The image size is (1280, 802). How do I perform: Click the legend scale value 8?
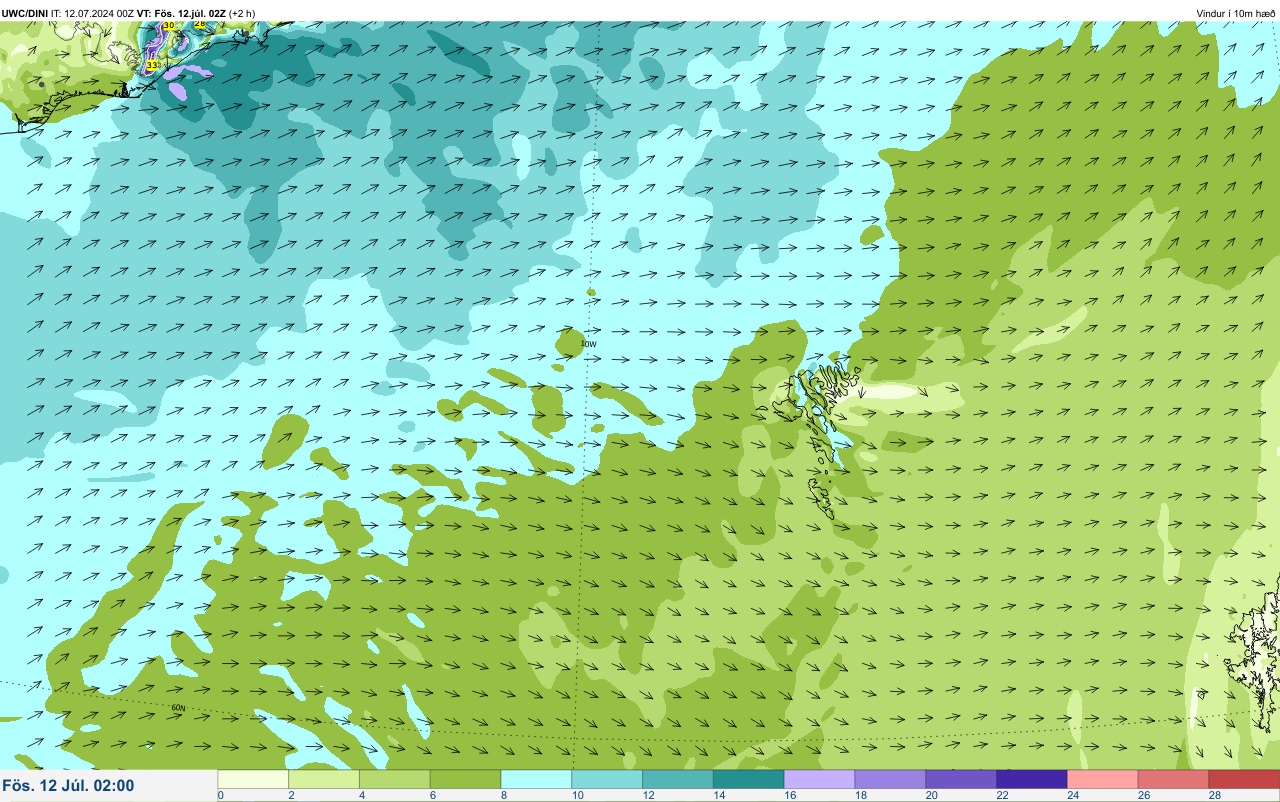tap(503, 796)
